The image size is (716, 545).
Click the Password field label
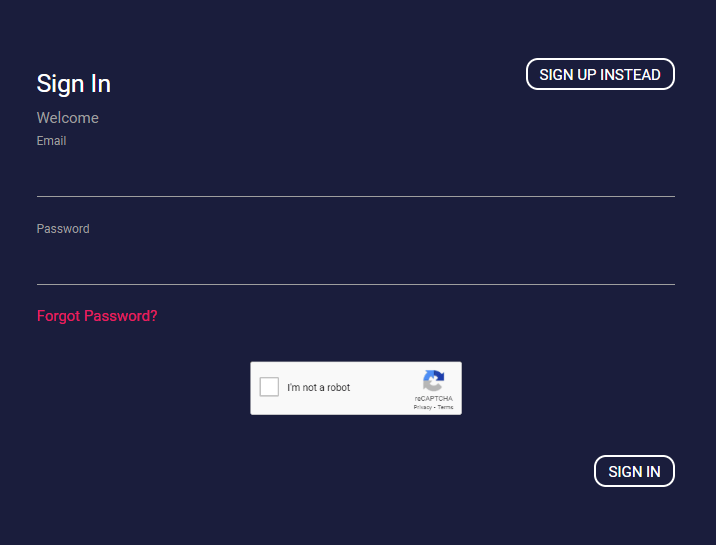(x=63, y=229)
